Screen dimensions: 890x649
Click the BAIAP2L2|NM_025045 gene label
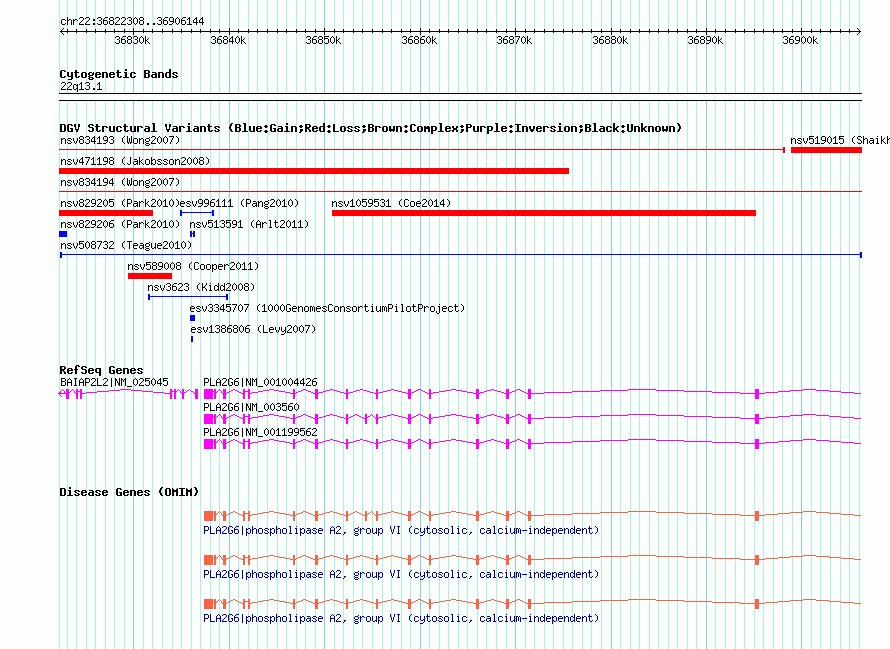click(114, 382)
